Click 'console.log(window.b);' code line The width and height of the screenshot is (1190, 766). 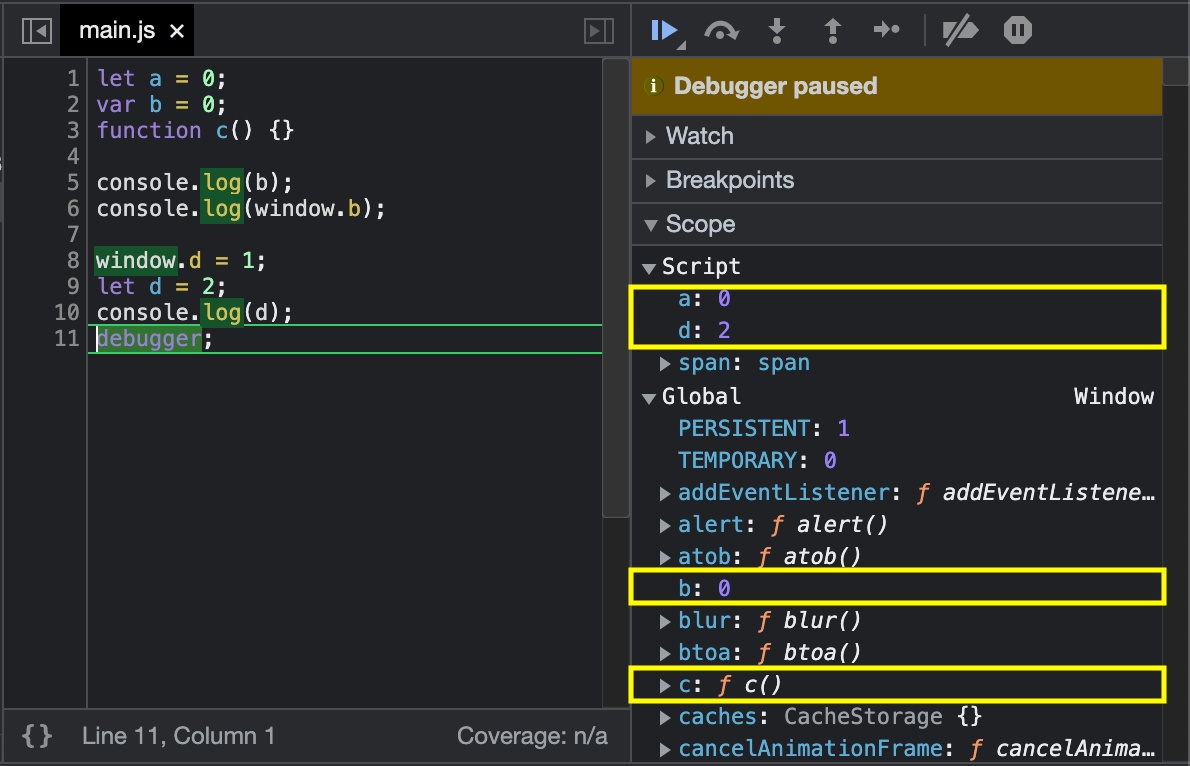pos(241,209)
